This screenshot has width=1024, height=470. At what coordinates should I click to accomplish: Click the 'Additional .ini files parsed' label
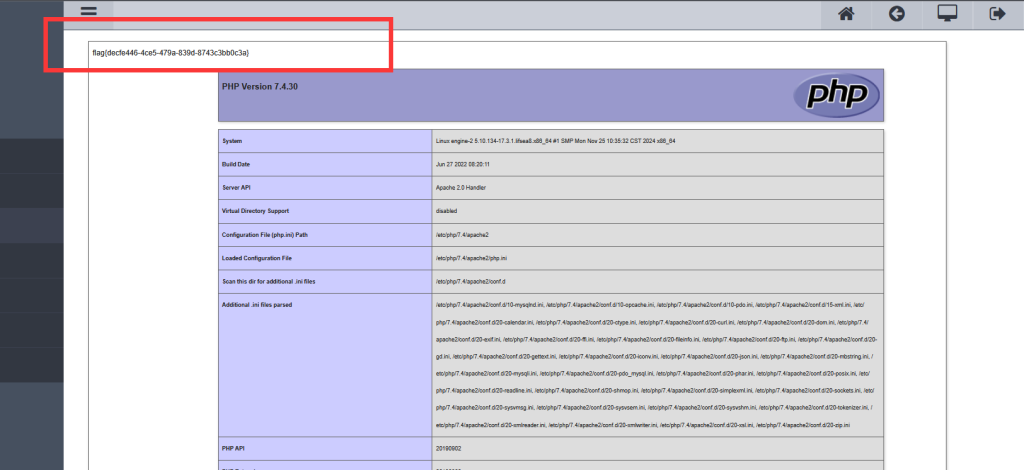pos(257,305)
